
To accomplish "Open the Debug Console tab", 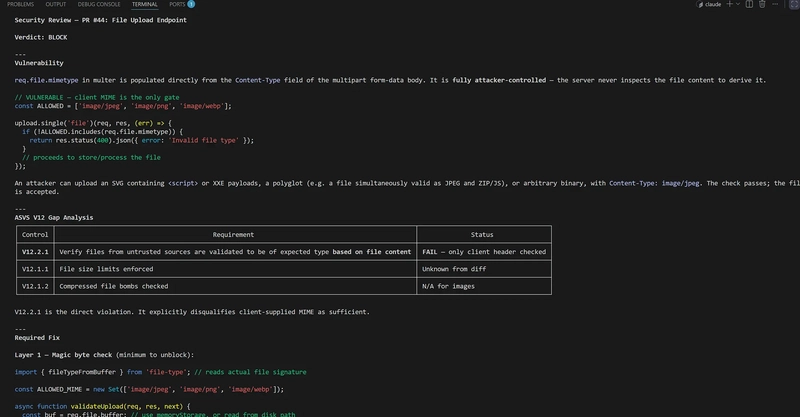I will (99, 4).
